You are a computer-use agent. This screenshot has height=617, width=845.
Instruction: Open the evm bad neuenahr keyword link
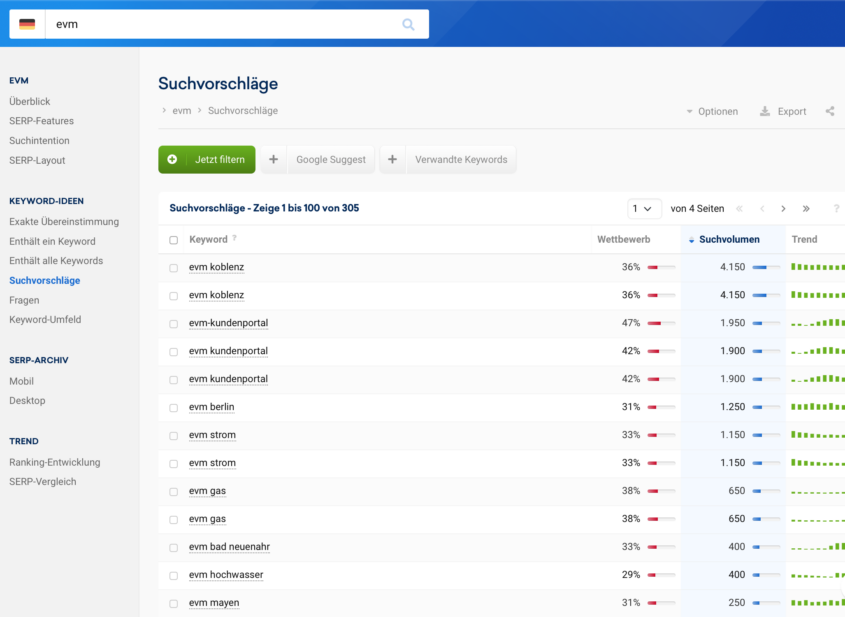230,547
